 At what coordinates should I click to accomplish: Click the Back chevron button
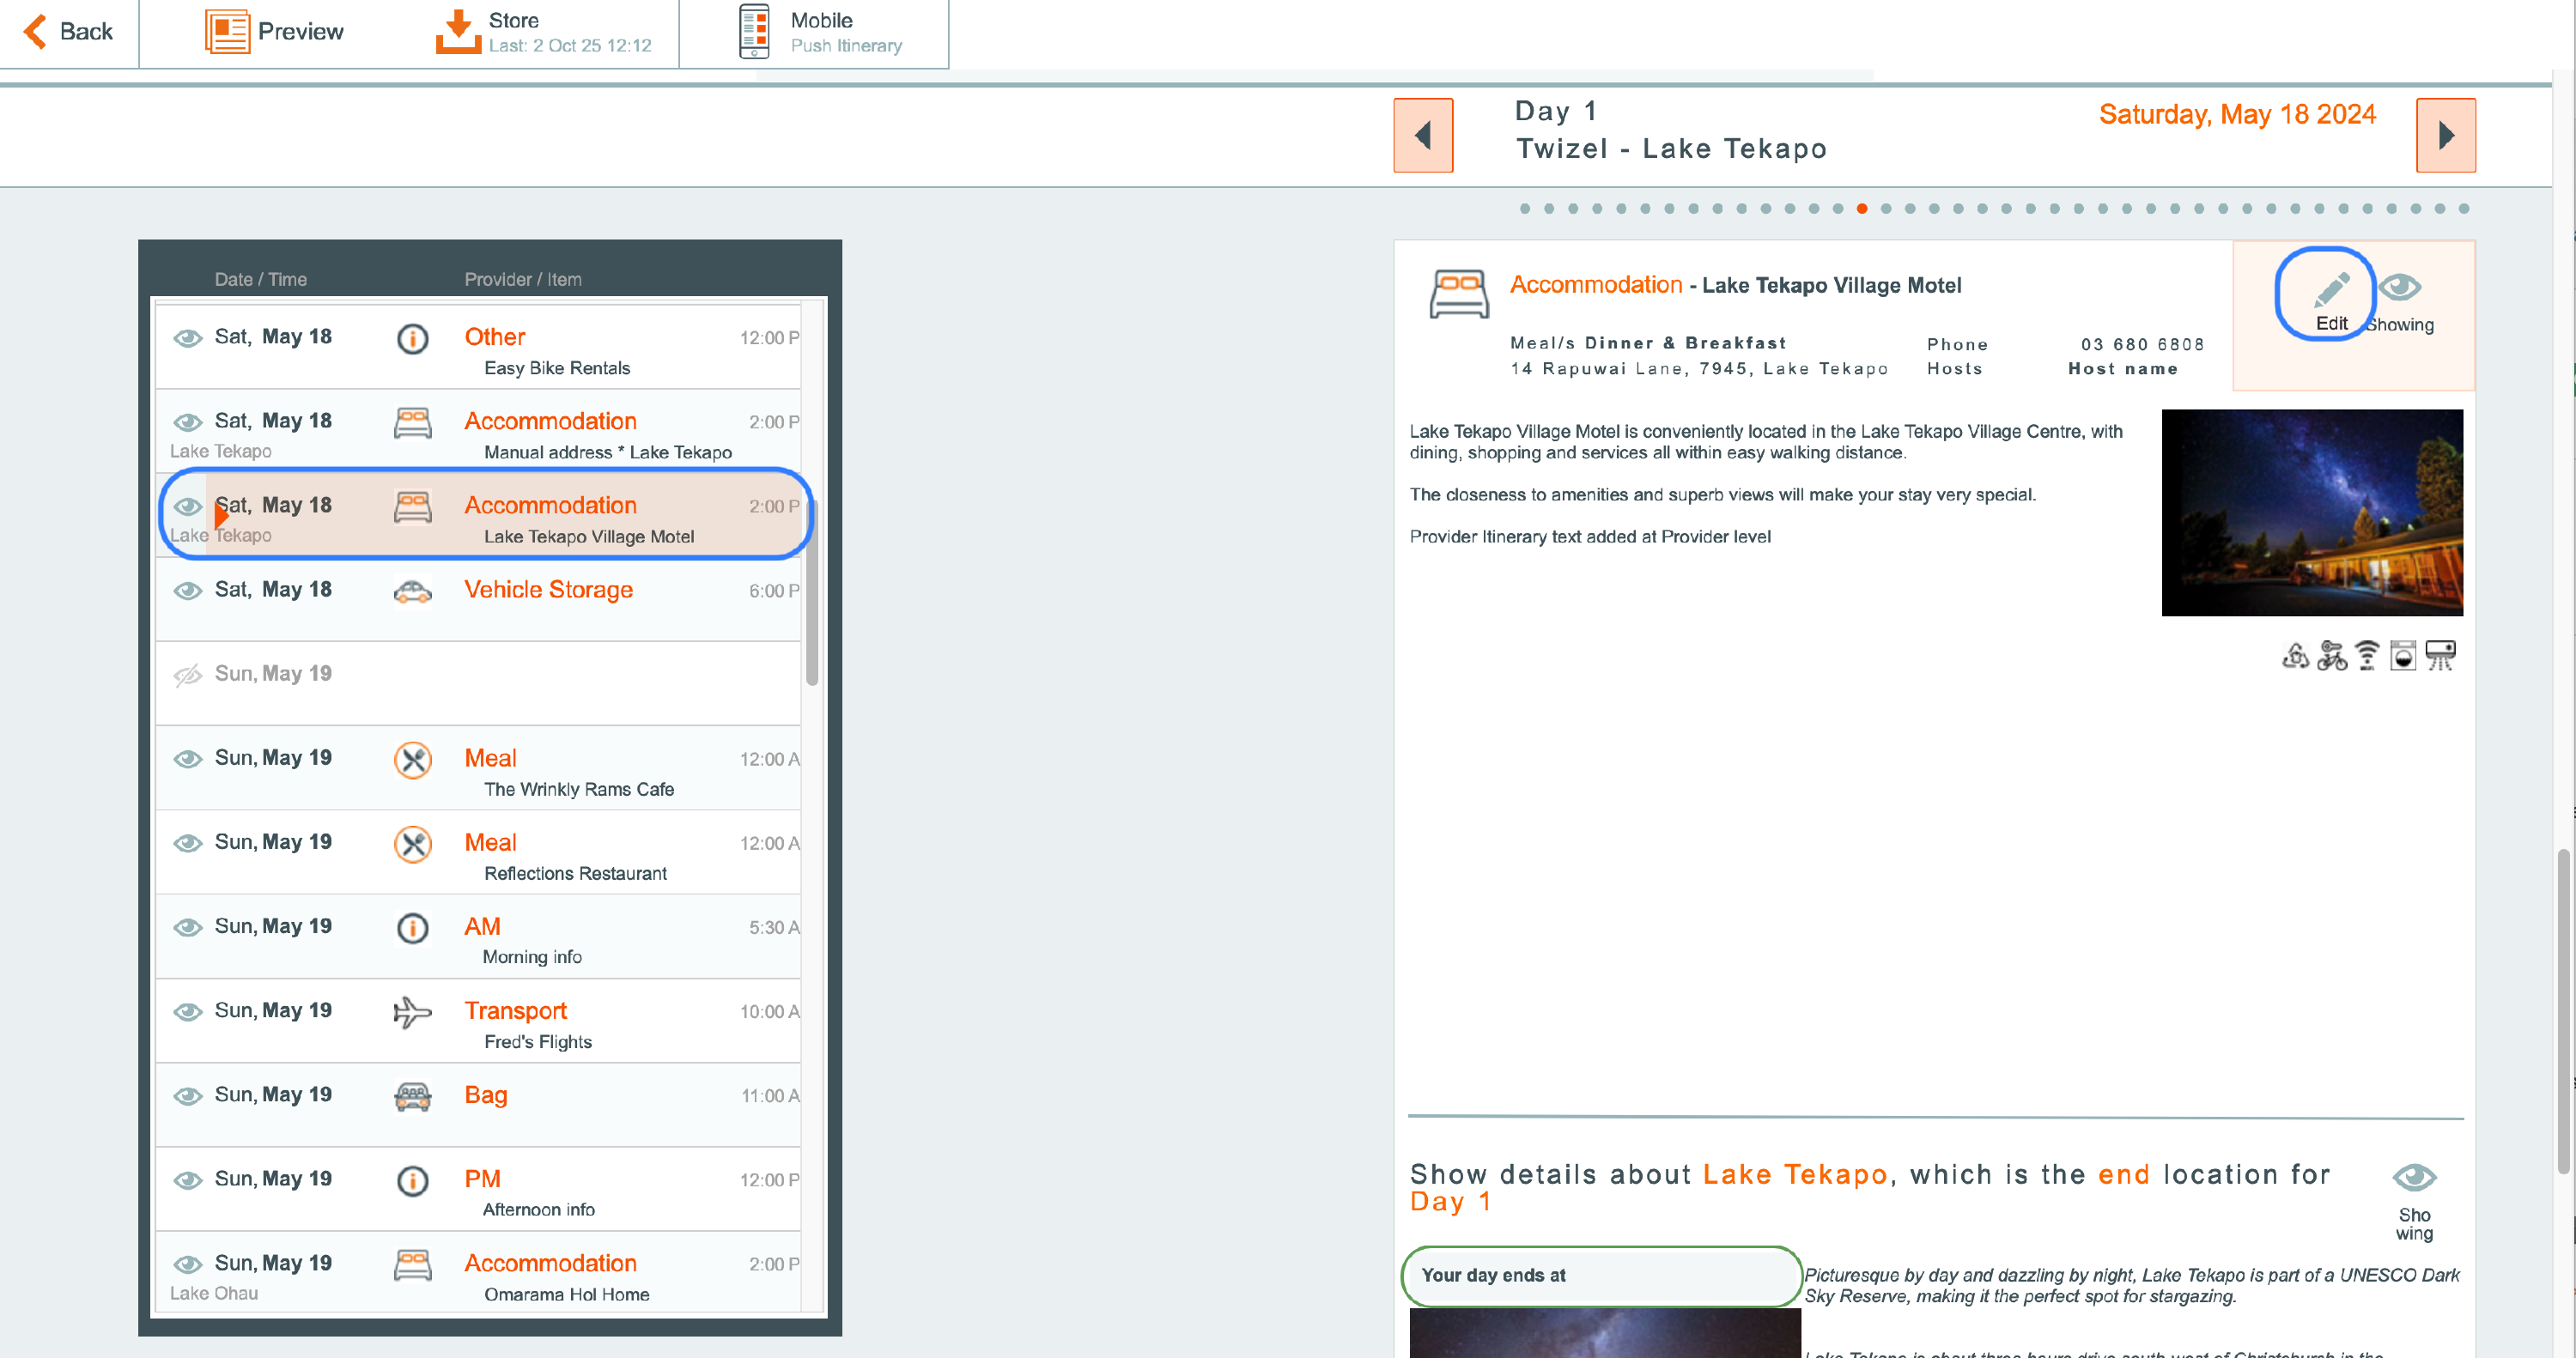[36, 32]
